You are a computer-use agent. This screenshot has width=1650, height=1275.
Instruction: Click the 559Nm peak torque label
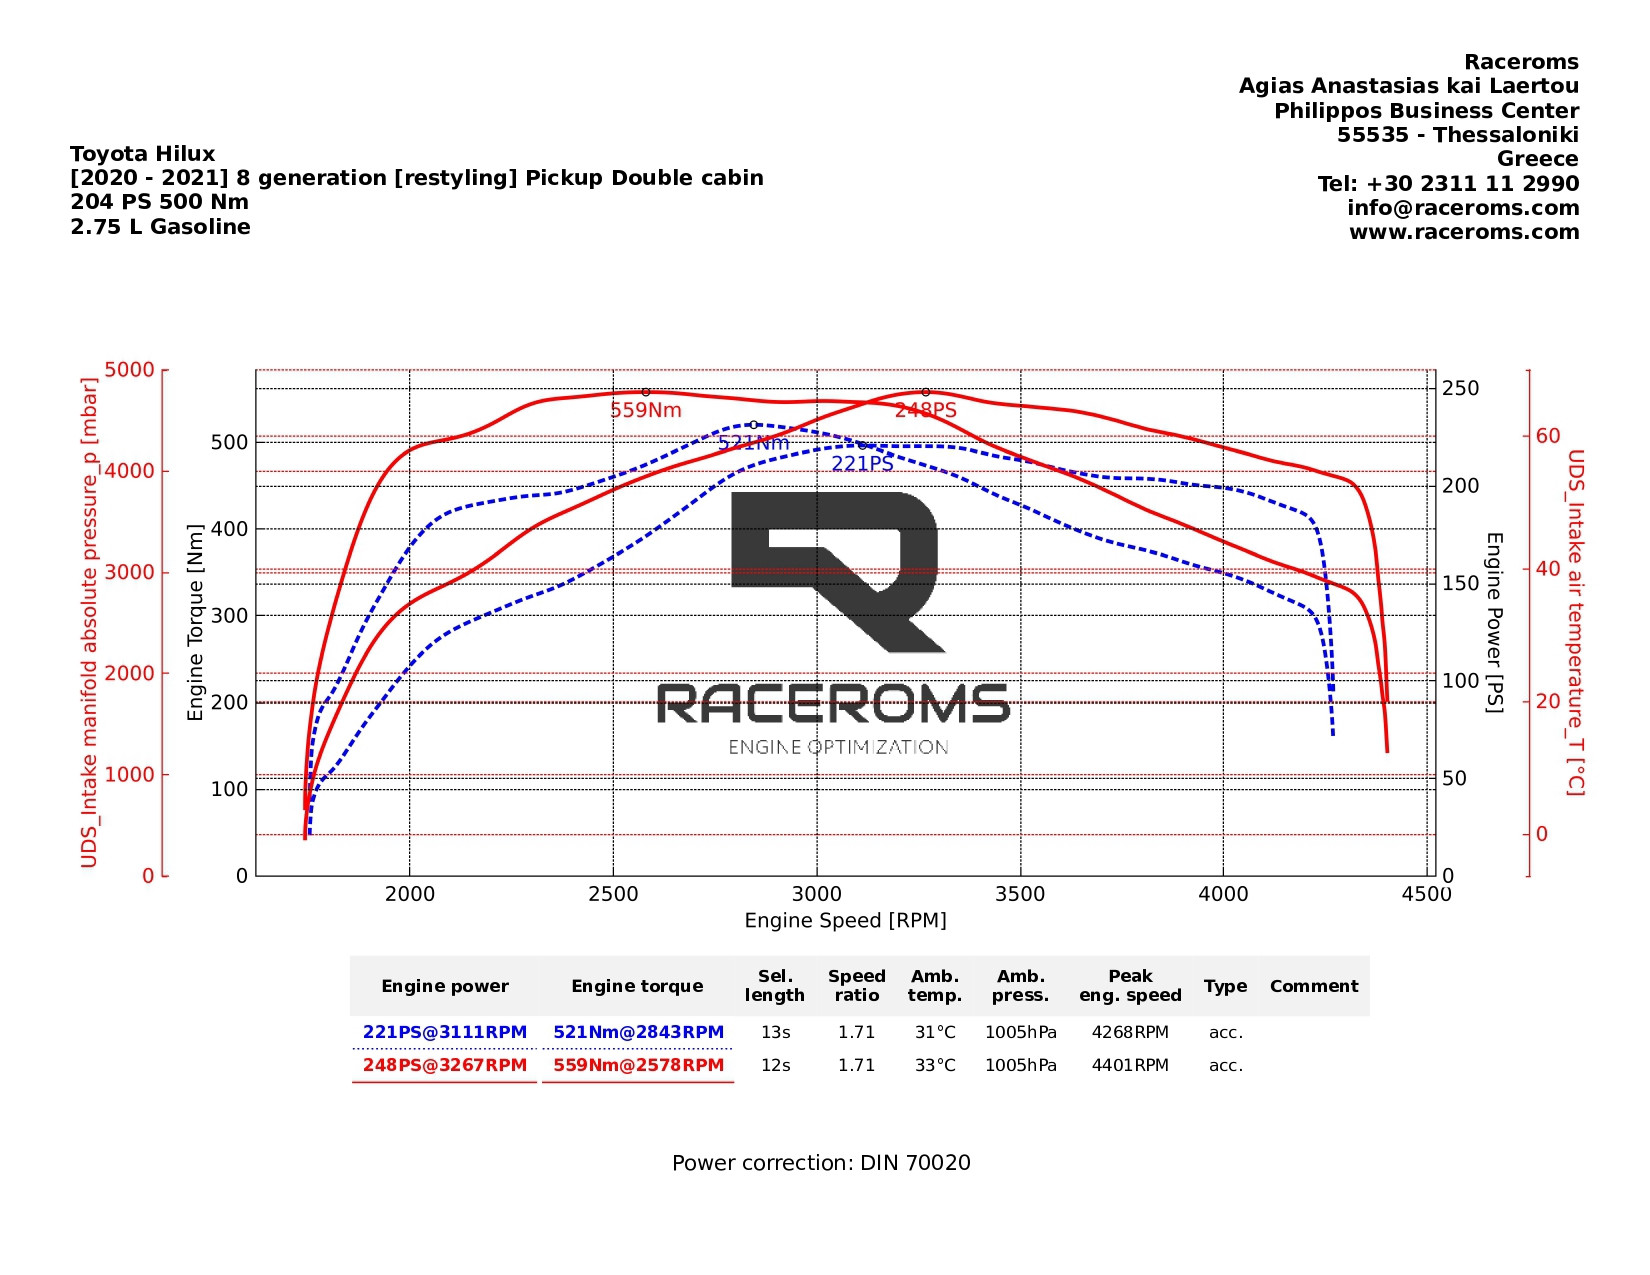click(x=646, y=410)
